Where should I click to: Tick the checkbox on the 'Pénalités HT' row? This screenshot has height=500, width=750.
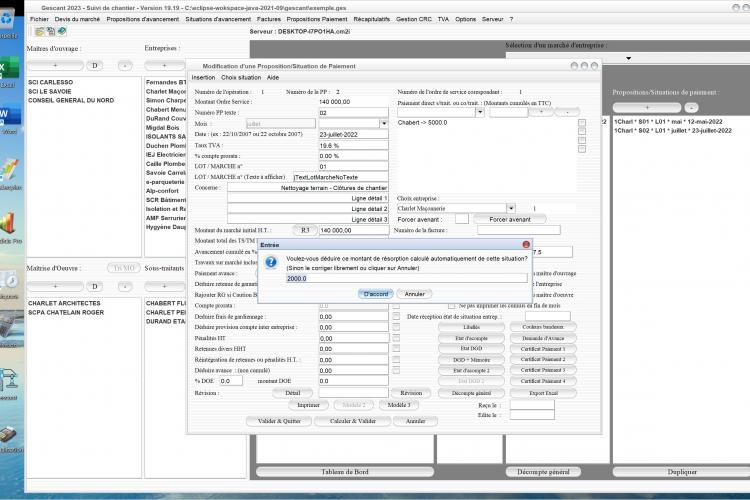coord(396,338)
